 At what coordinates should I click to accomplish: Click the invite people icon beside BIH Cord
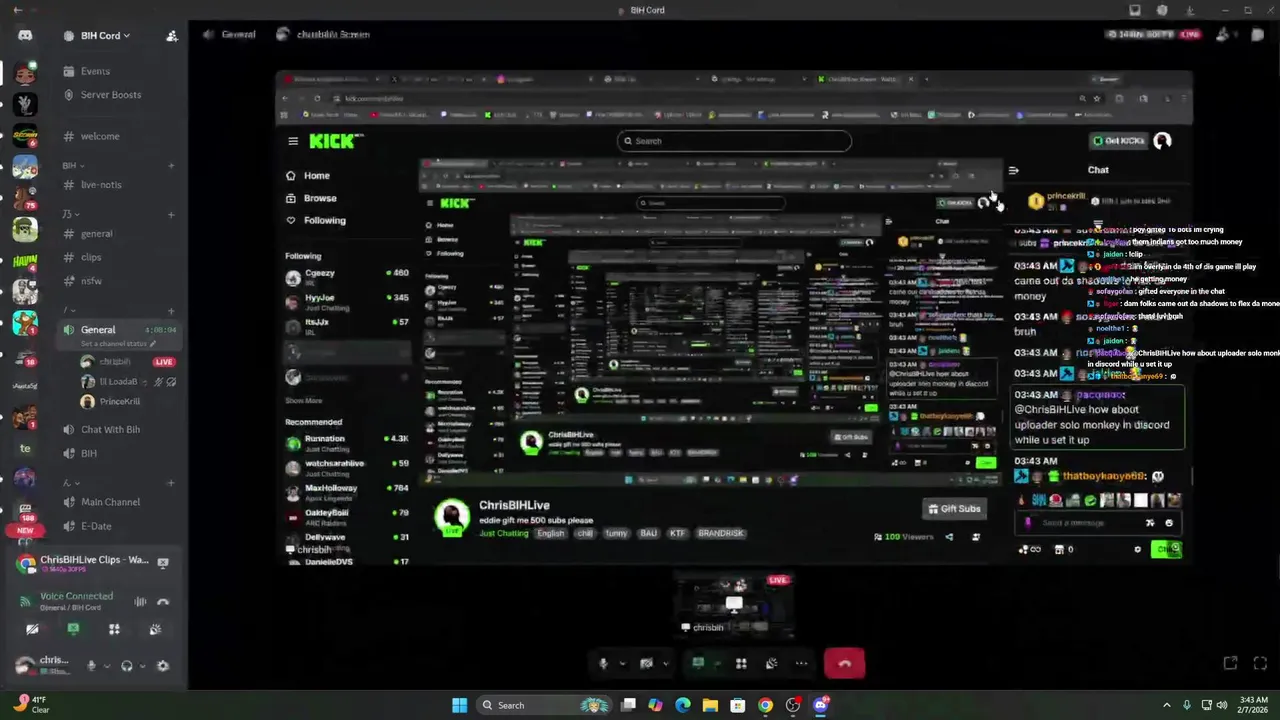(172, 36)
